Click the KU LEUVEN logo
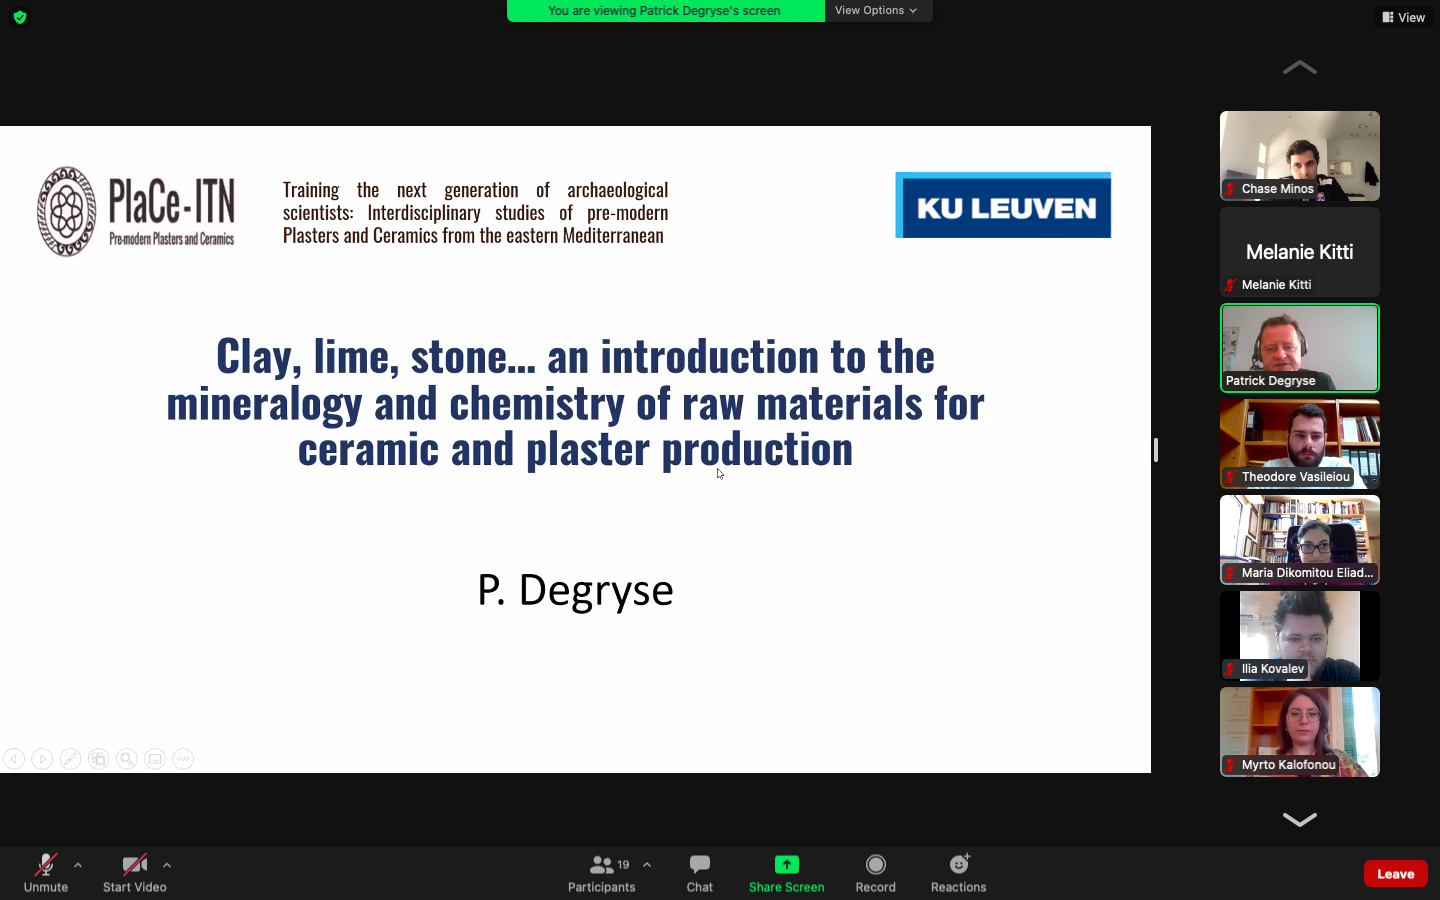 pos(1003,205)
